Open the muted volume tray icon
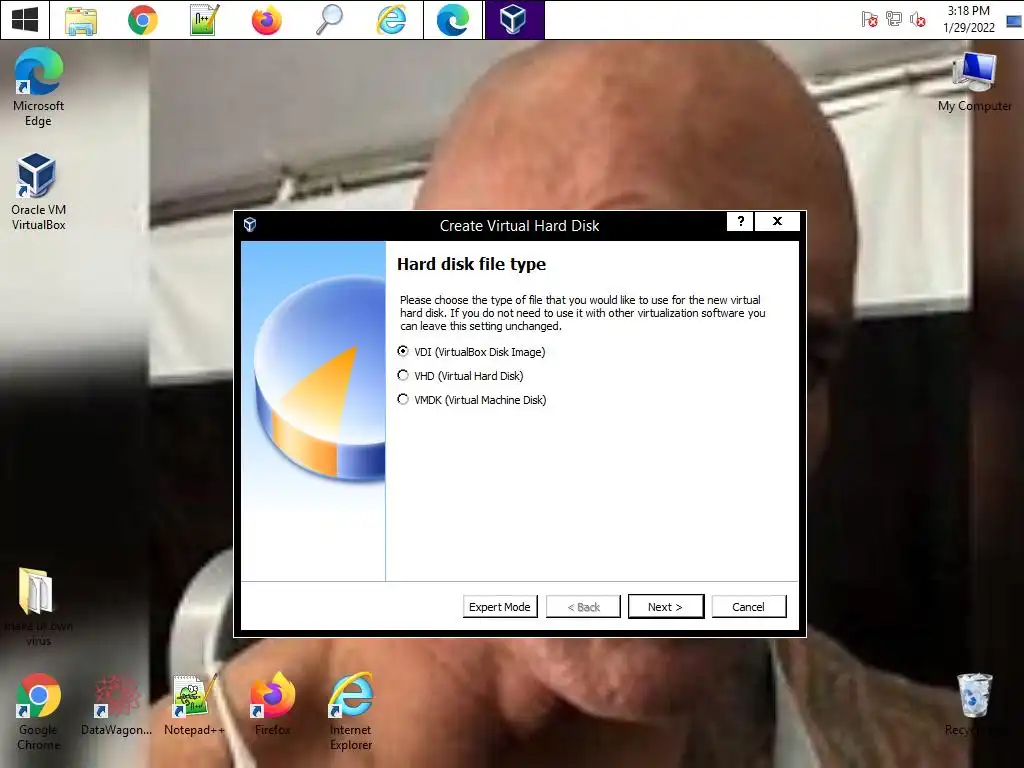The image size is (1024, 768). tap(918, 20)
